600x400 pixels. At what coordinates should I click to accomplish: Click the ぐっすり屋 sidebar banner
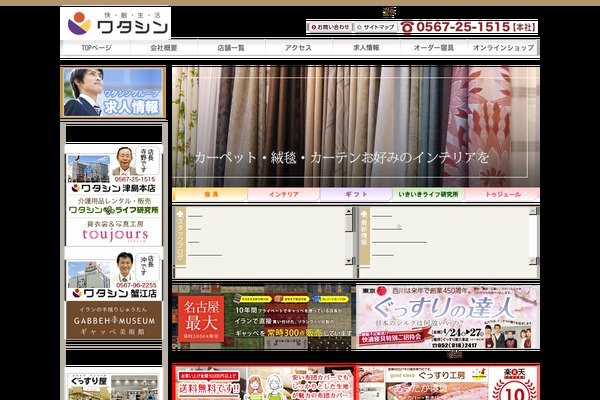(x=114, y=386)
